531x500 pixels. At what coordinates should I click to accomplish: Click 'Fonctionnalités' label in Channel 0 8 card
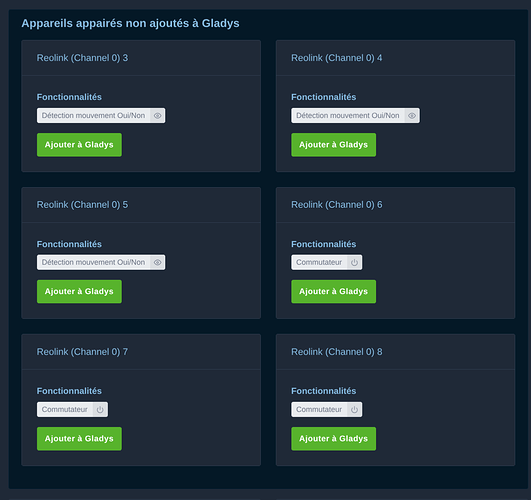coord(323,391)
